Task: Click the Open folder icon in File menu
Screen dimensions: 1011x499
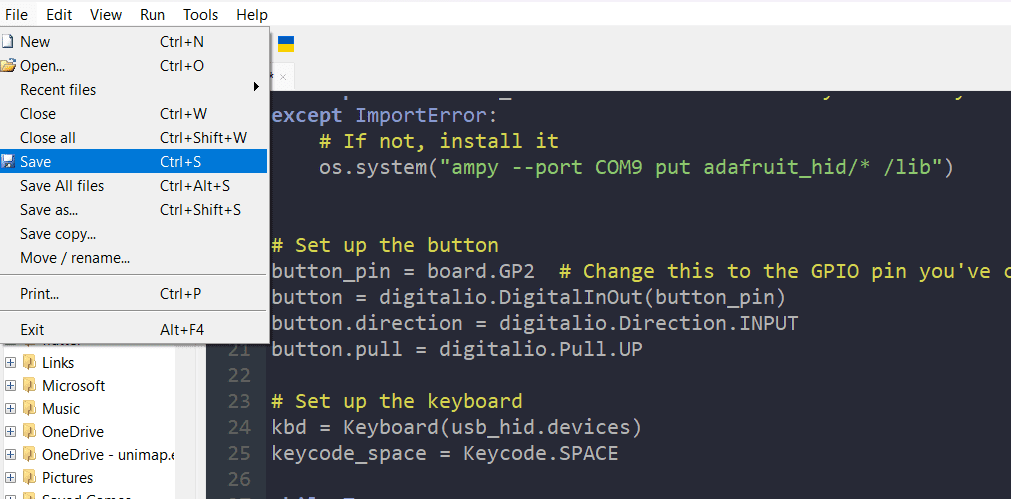Action: 8,66
